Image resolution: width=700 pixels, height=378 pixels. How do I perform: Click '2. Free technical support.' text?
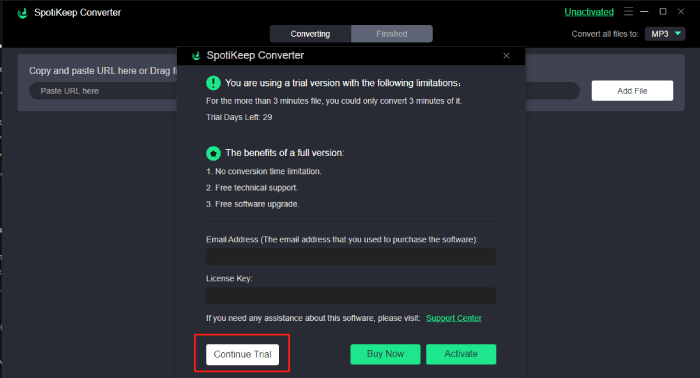252,188
